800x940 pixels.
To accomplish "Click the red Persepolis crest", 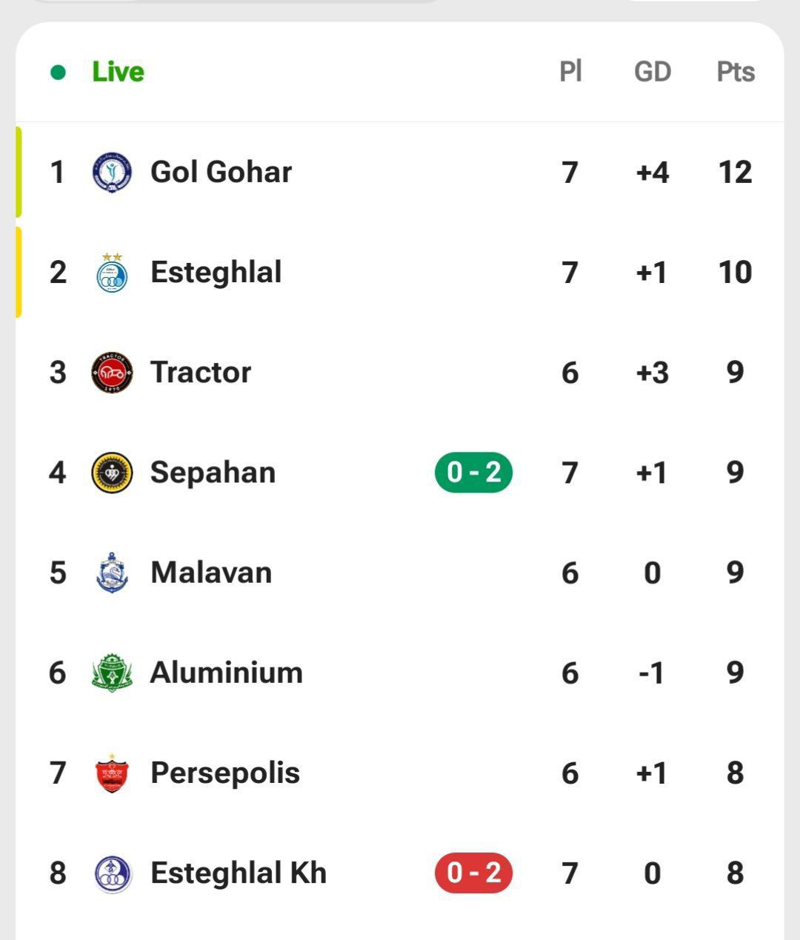I will click(x=112, y=773).
